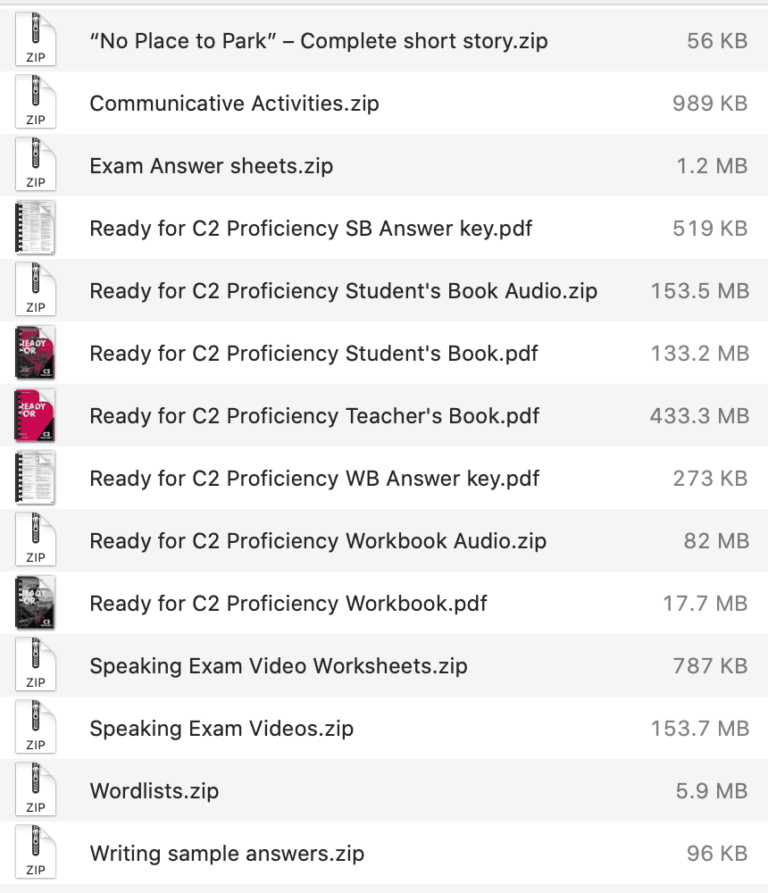Click the SB Answer key PDF icon
768x893 pixels.
(35, 228)
